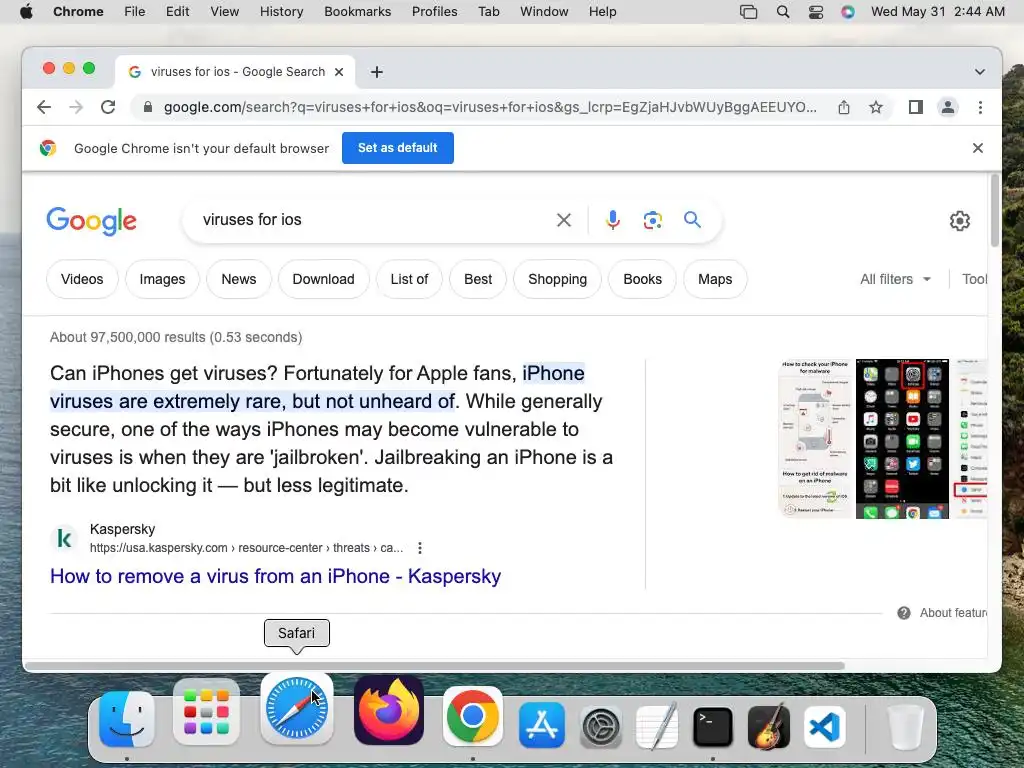This screenshot has width=1024, height=768.
Task: Open the malware check infographic thumbnail
Action: 815,439
